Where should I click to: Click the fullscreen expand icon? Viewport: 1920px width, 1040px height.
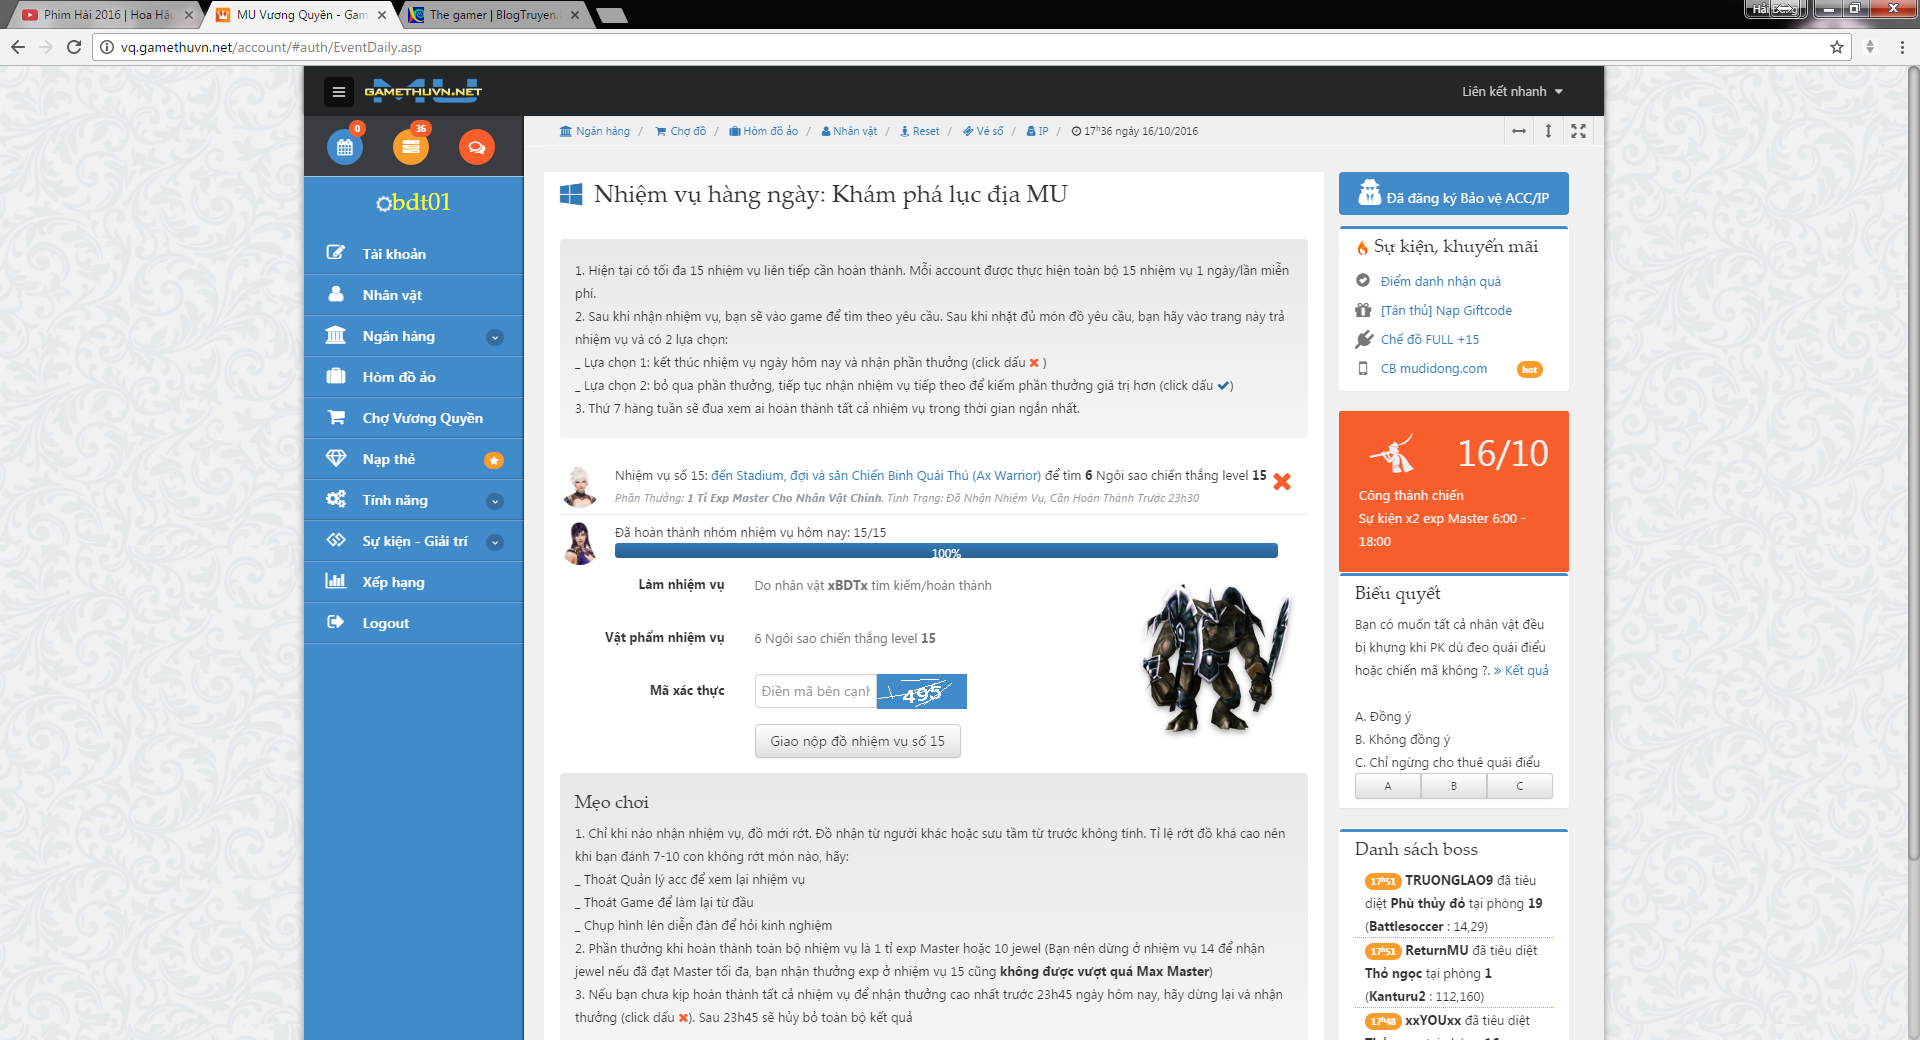point(1578,131)
